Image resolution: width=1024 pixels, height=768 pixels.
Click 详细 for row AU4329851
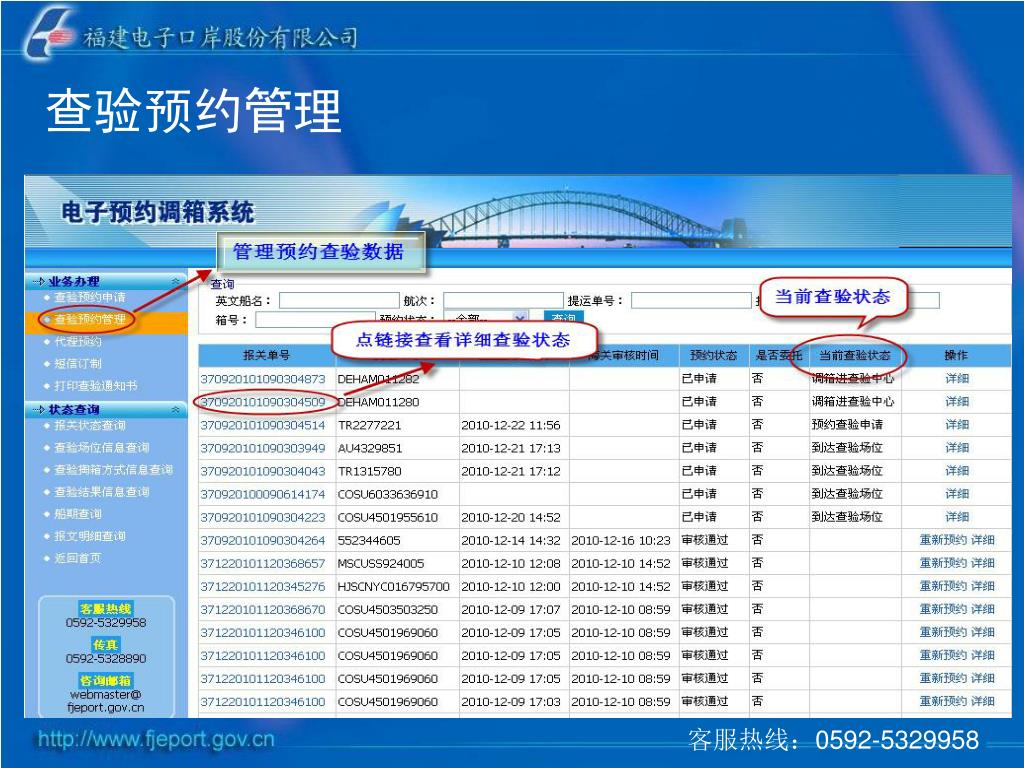(957, 448)
